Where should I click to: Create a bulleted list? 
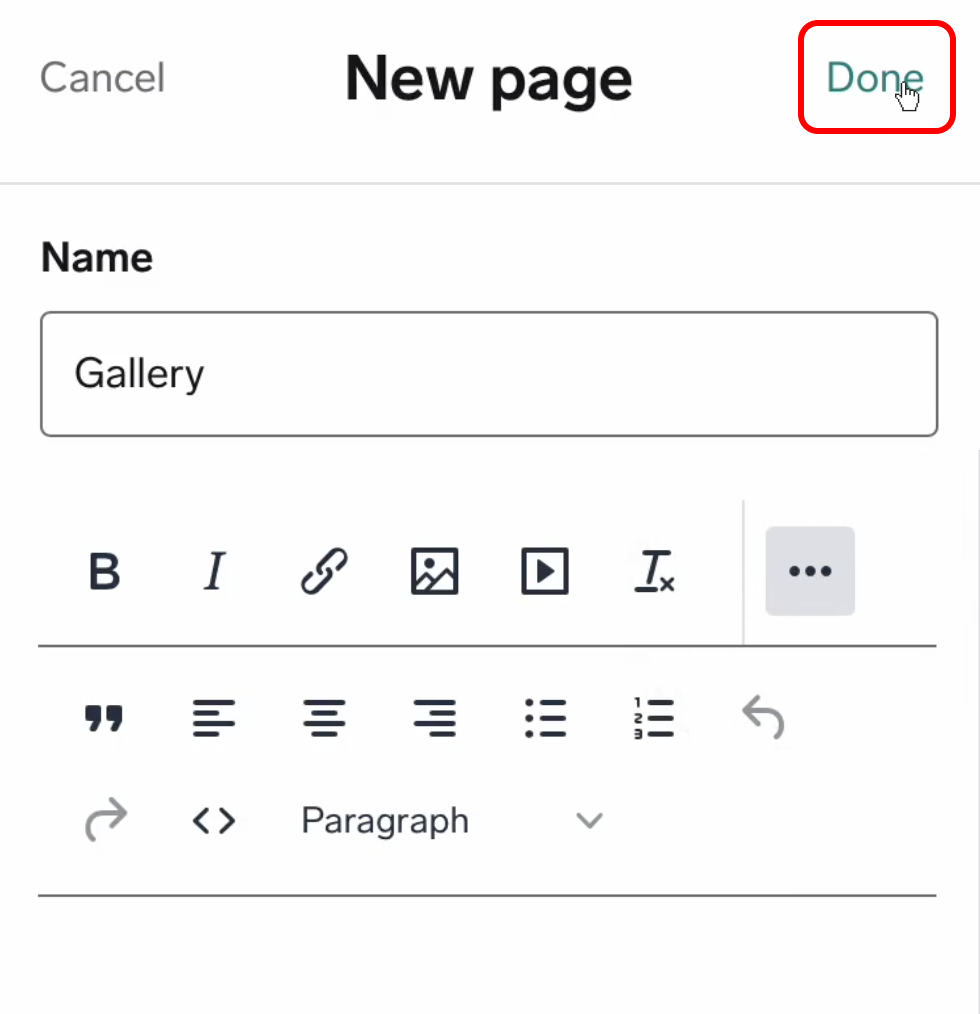545,718
